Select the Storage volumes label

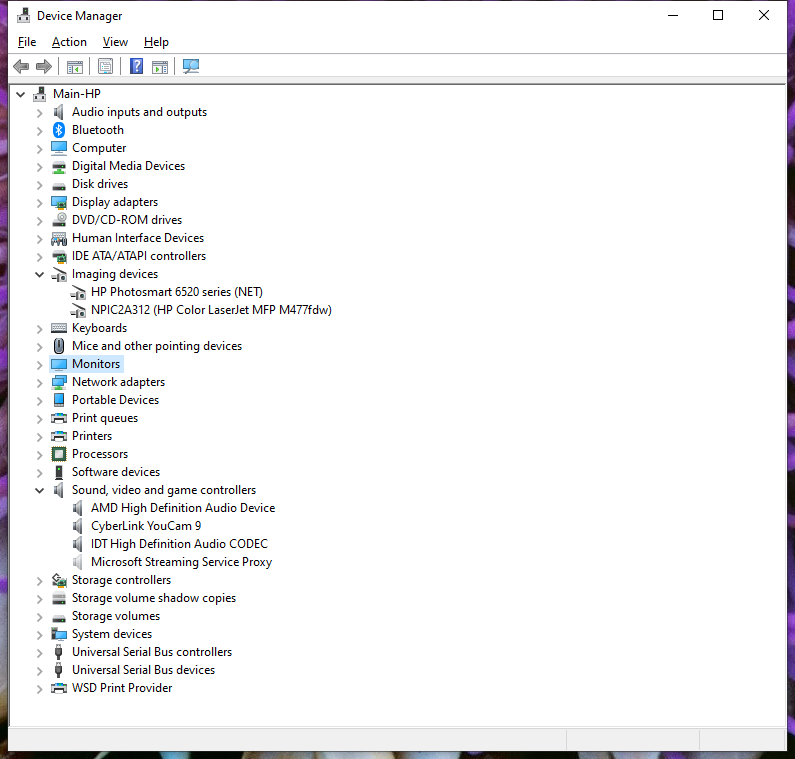pos(116,616)
